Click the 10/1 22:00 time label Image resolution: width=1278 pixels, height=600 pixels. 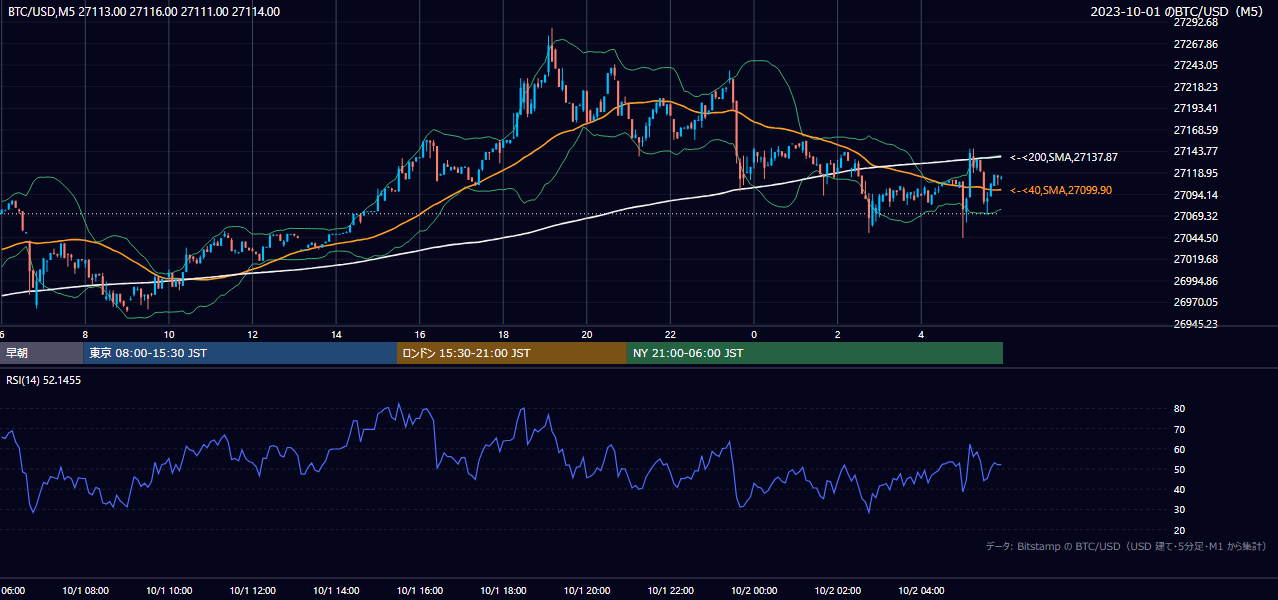[670, 591]
